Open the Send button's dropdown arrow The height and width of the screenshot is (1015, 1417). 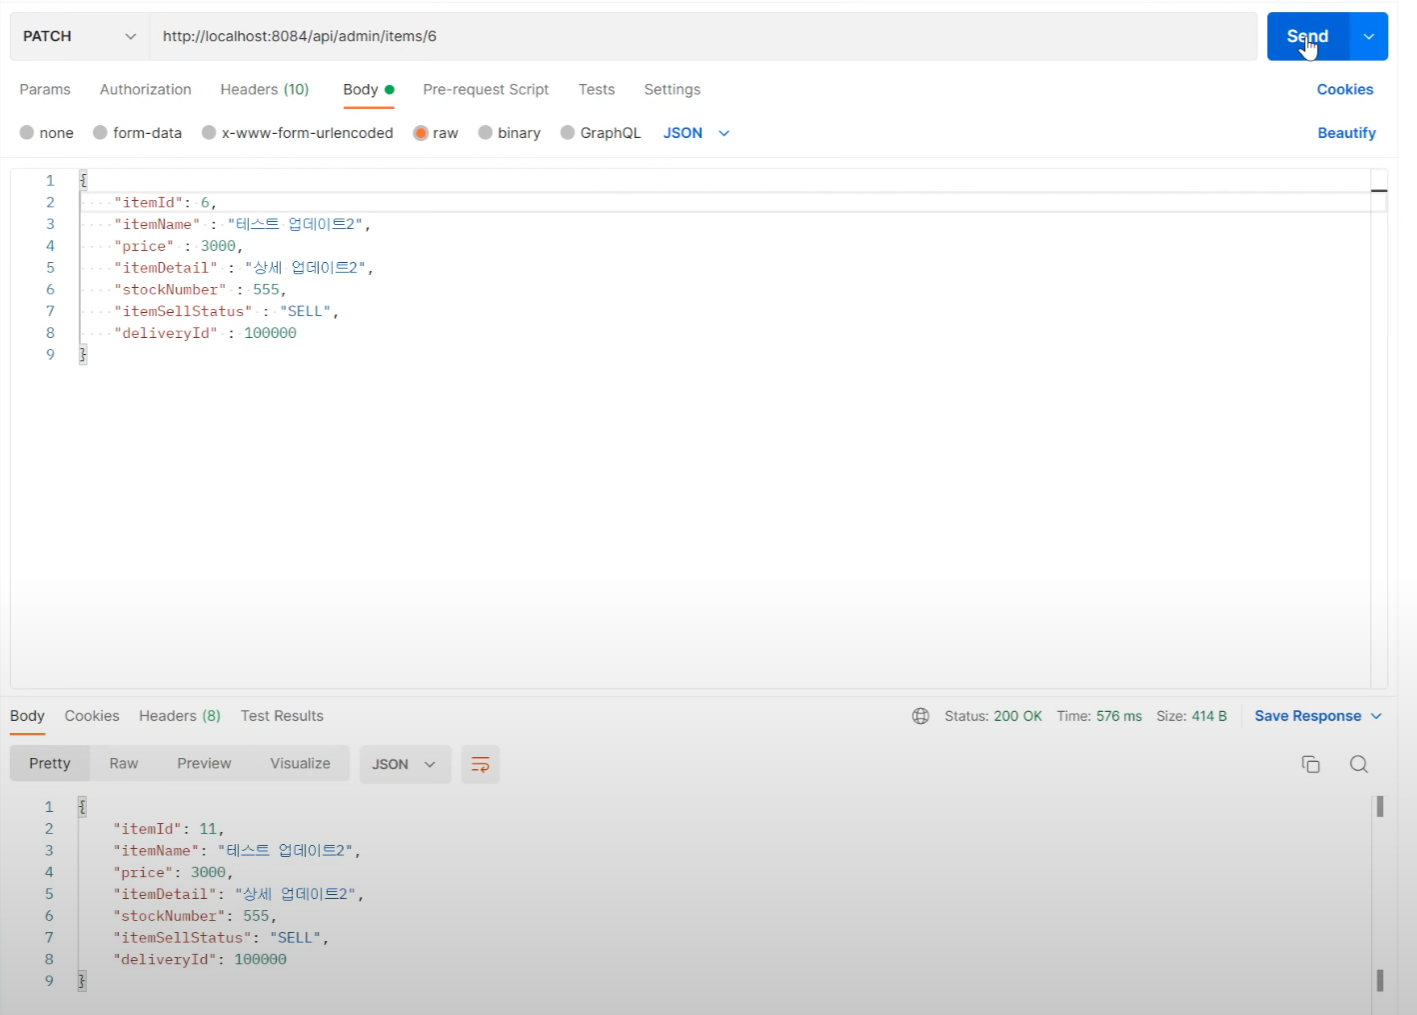(x=1368, y=35)
